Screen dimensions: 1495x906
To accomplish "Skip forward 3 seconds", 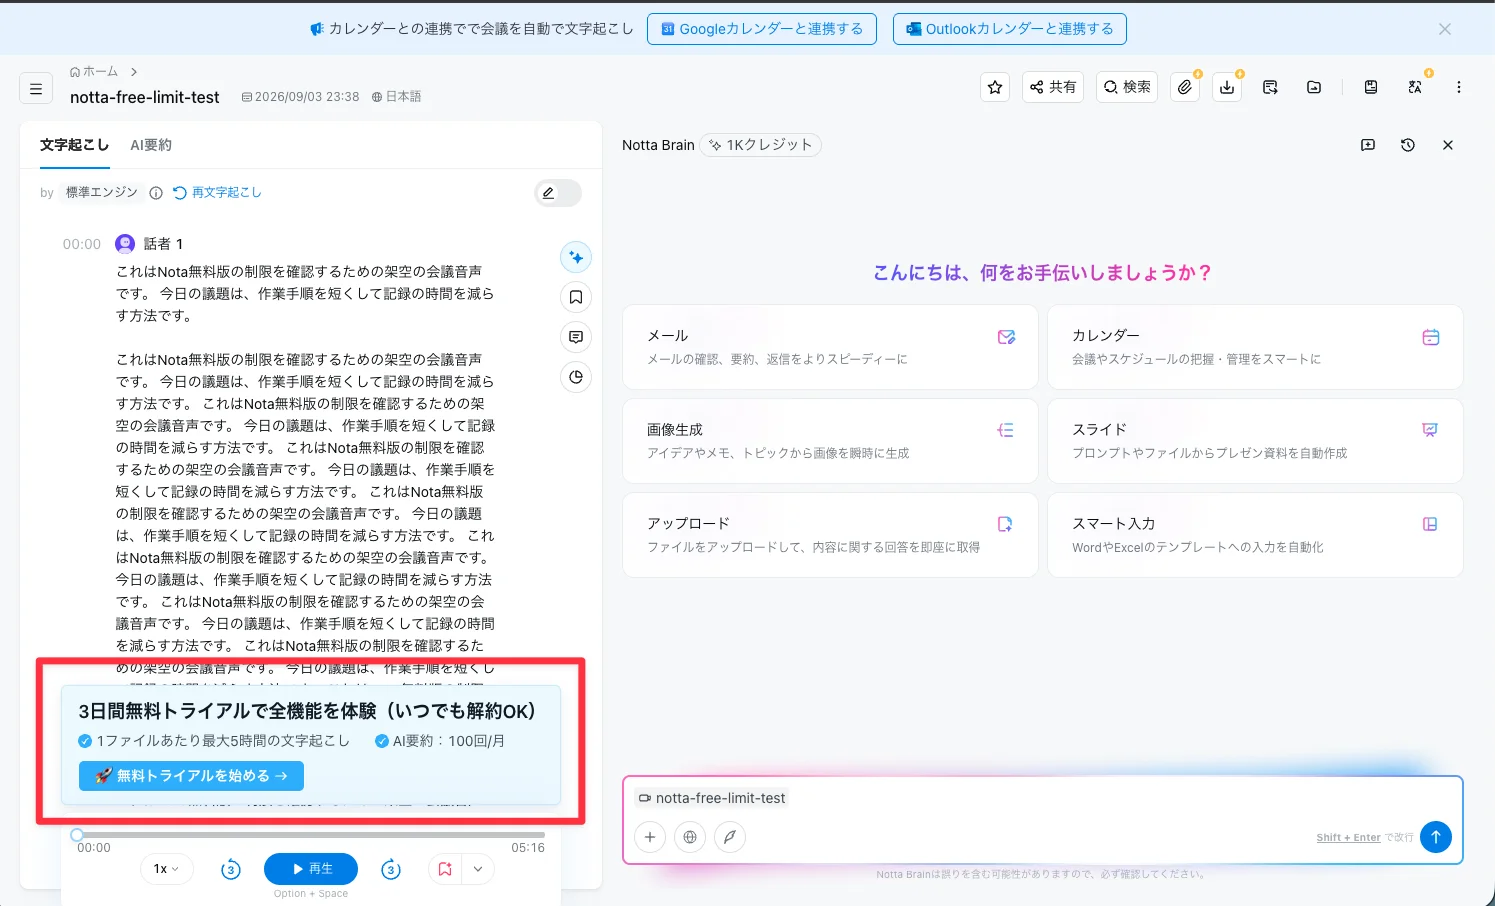I will tap(391, 869).
